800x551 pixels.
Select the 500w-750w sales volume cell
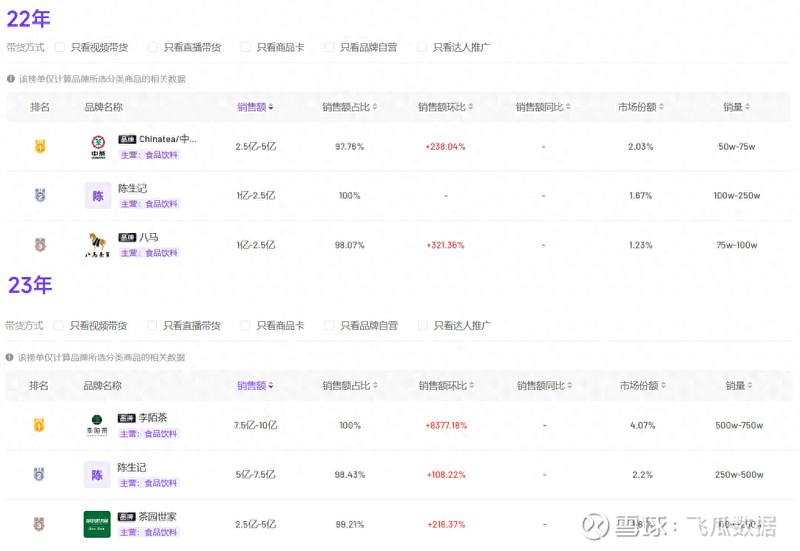coord(739,425)
